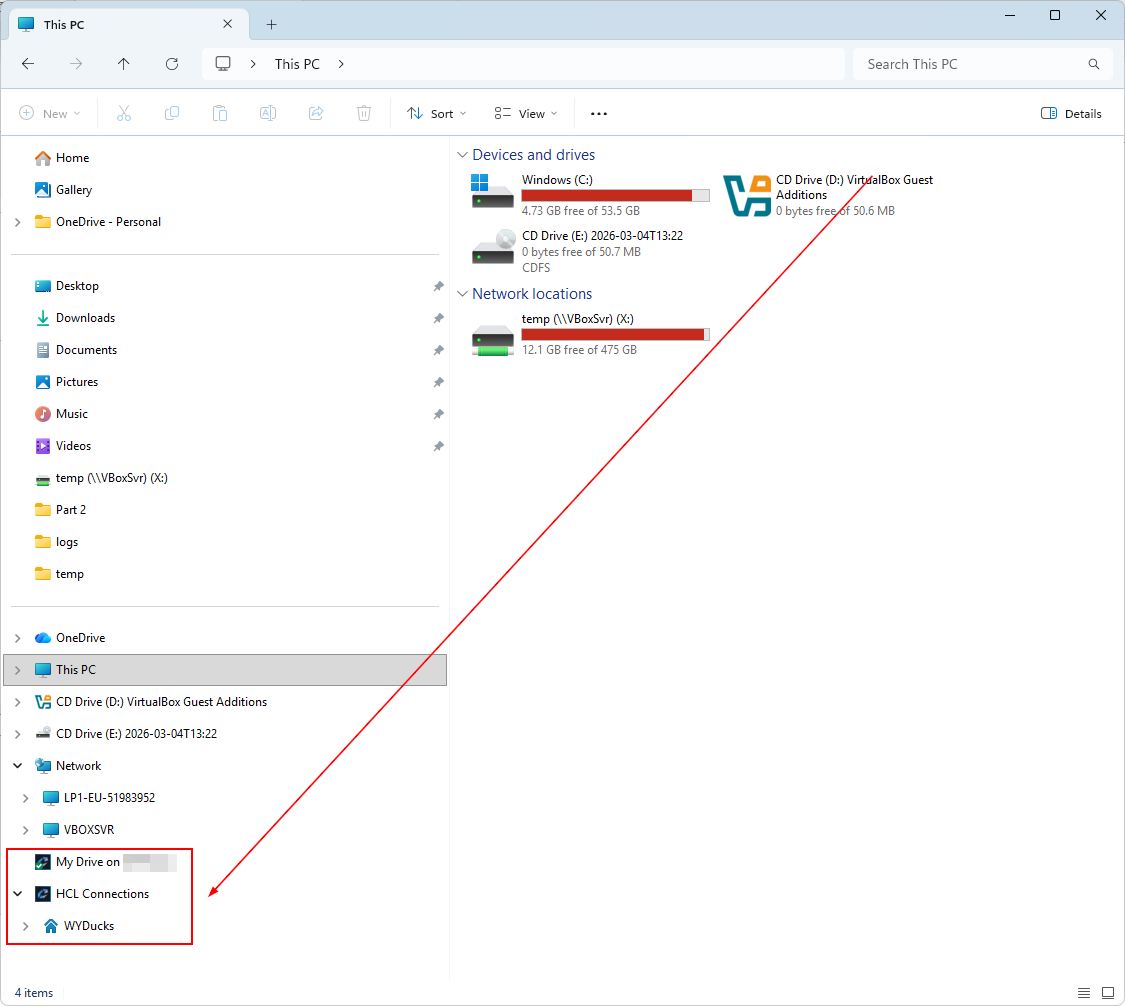Toggle the Details pane button
Screen dimensions: 1125x1006
(x=1071, y=114)
